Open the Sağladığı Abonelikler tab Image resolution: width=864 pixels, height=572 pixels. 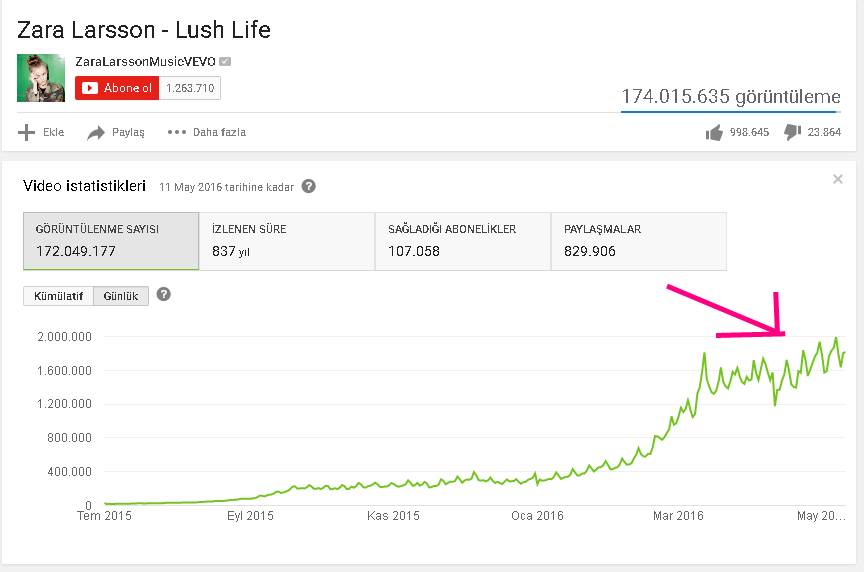[463, 241]
